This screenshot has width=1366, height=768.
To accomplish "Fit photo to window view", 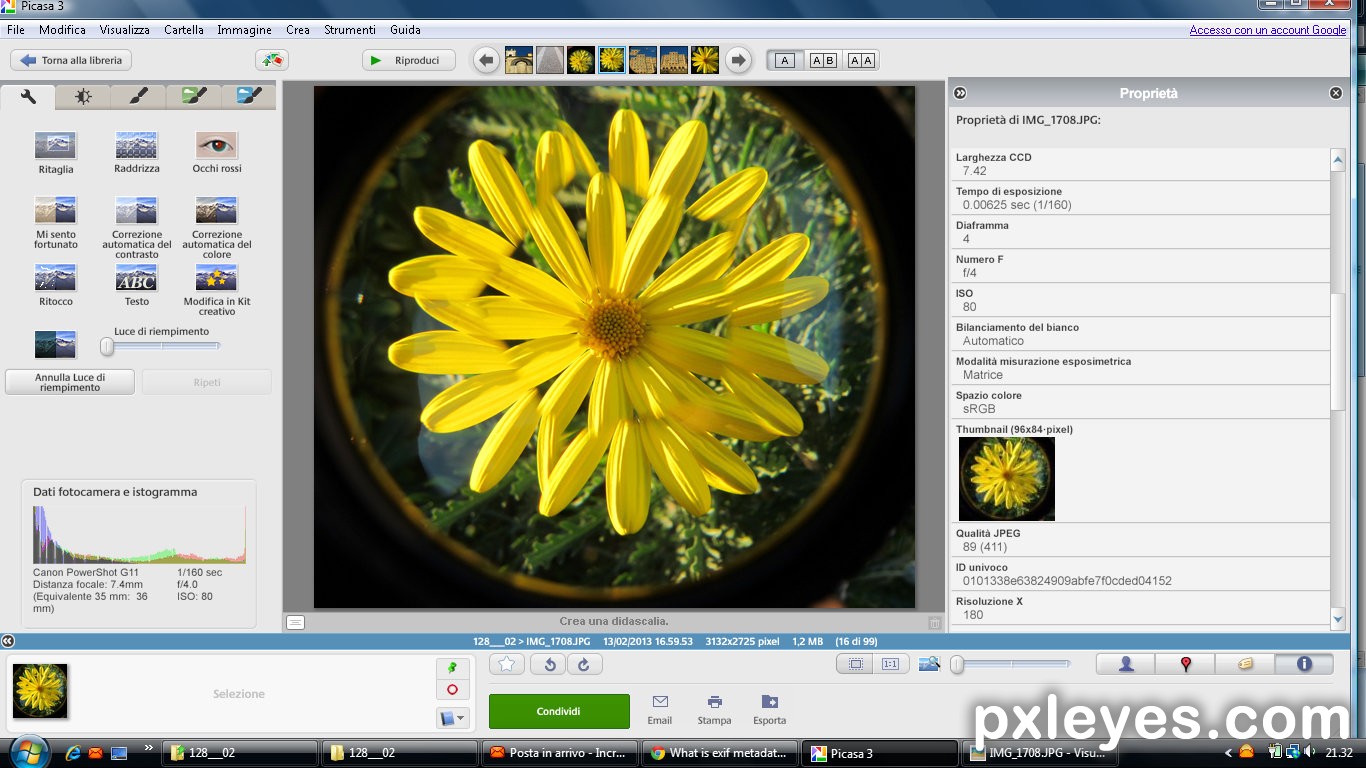I will [x=855, y=664].
